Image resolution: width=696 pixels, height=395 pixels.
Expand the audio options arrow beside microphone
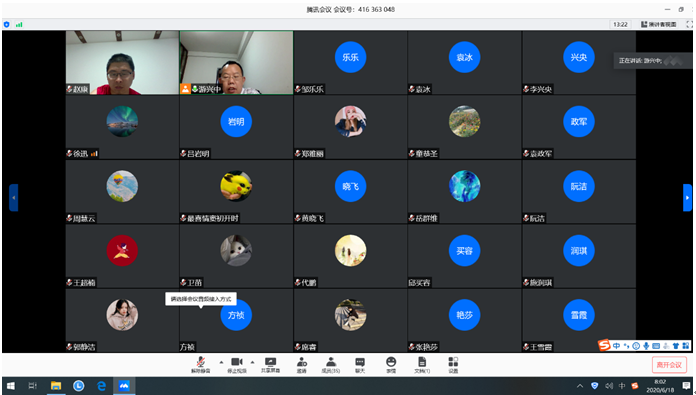click(x=221, y=362)
